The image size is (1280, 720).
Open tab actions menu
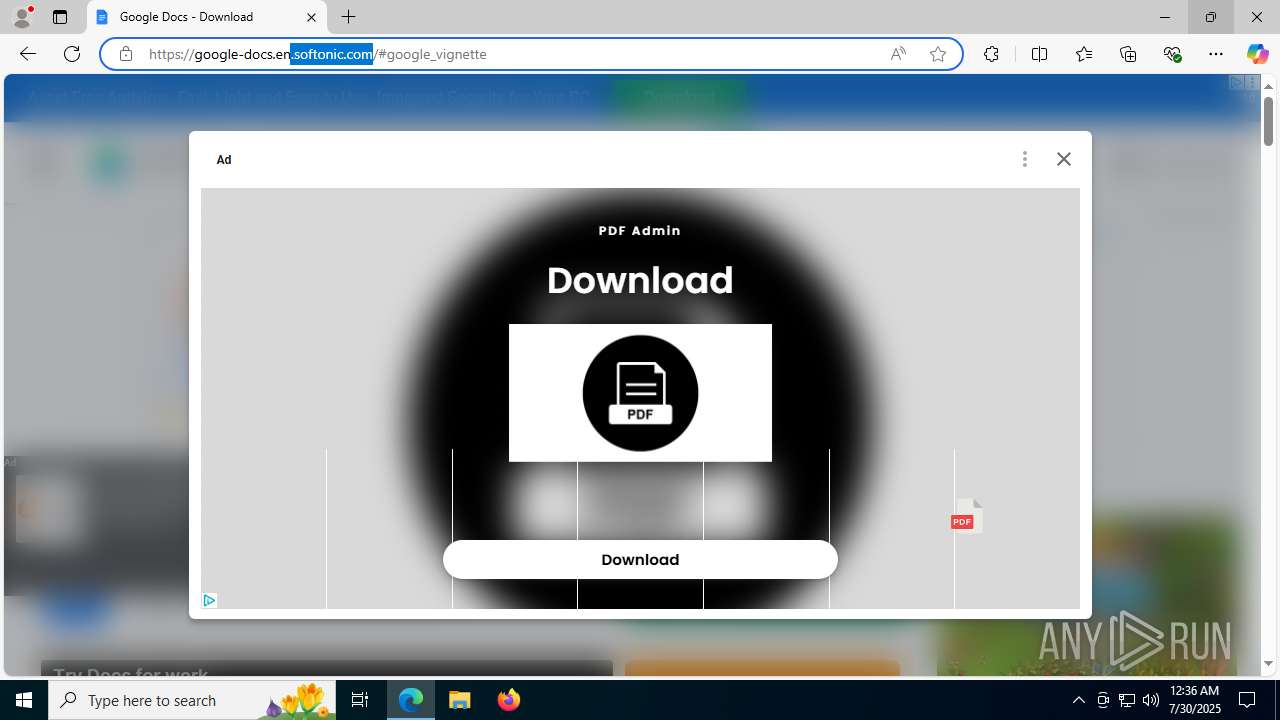point(60,17)
